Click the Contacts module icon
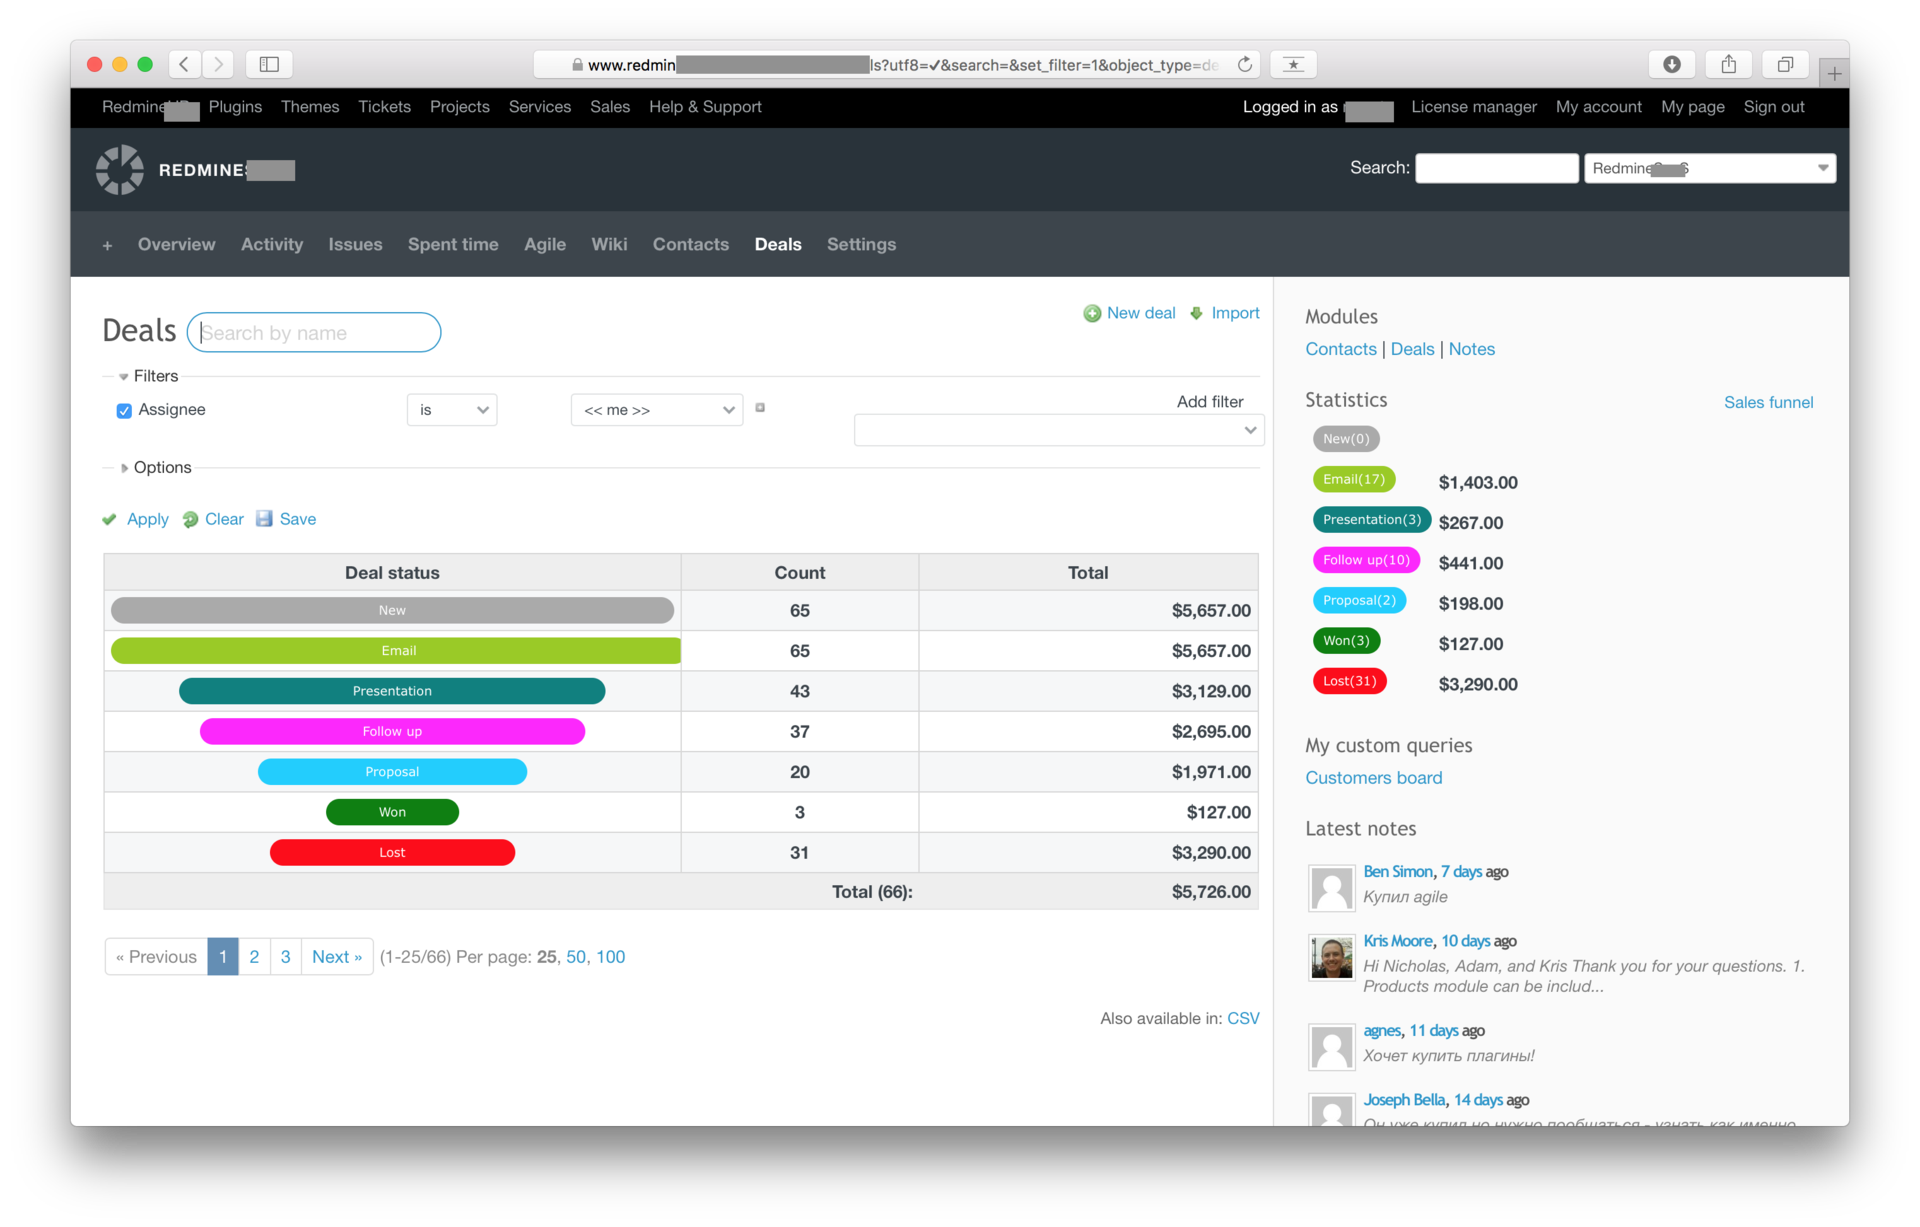This screenshot has height=1227, width=1920. [x=1338, y=348]
